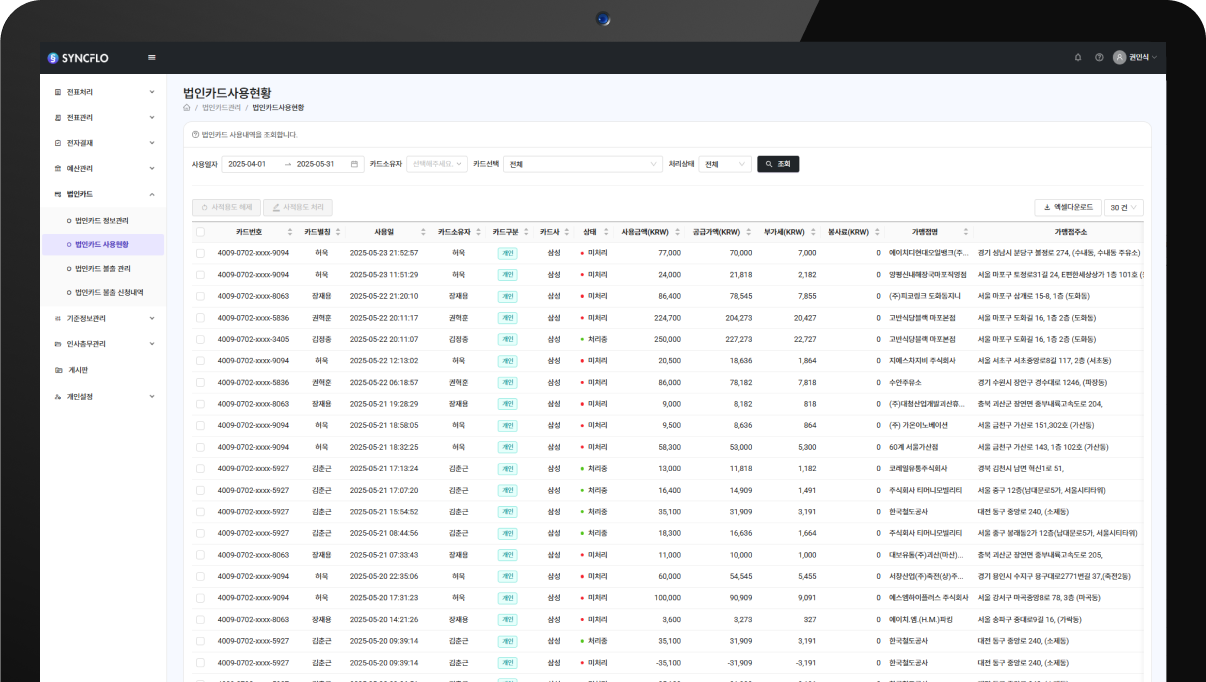Click the 조회 search button
The width and height of the screenshot is (1206, 682).
778,164
